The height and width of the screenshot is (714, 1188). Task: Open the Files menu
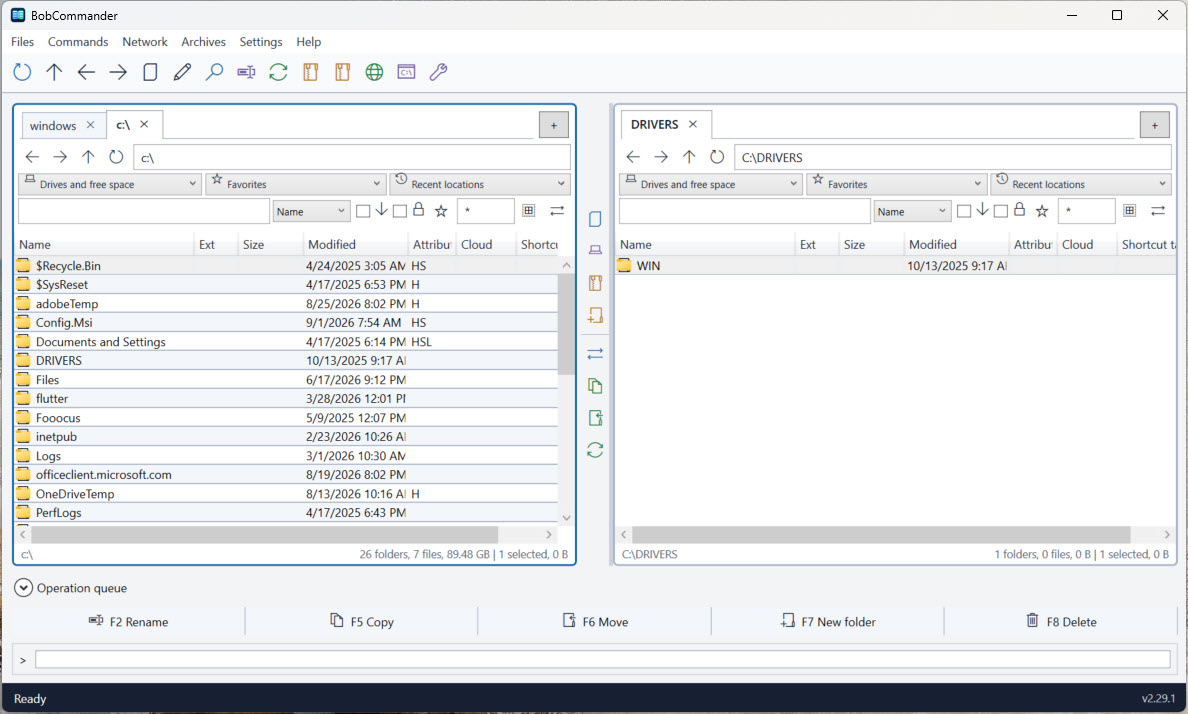[23, 42]
